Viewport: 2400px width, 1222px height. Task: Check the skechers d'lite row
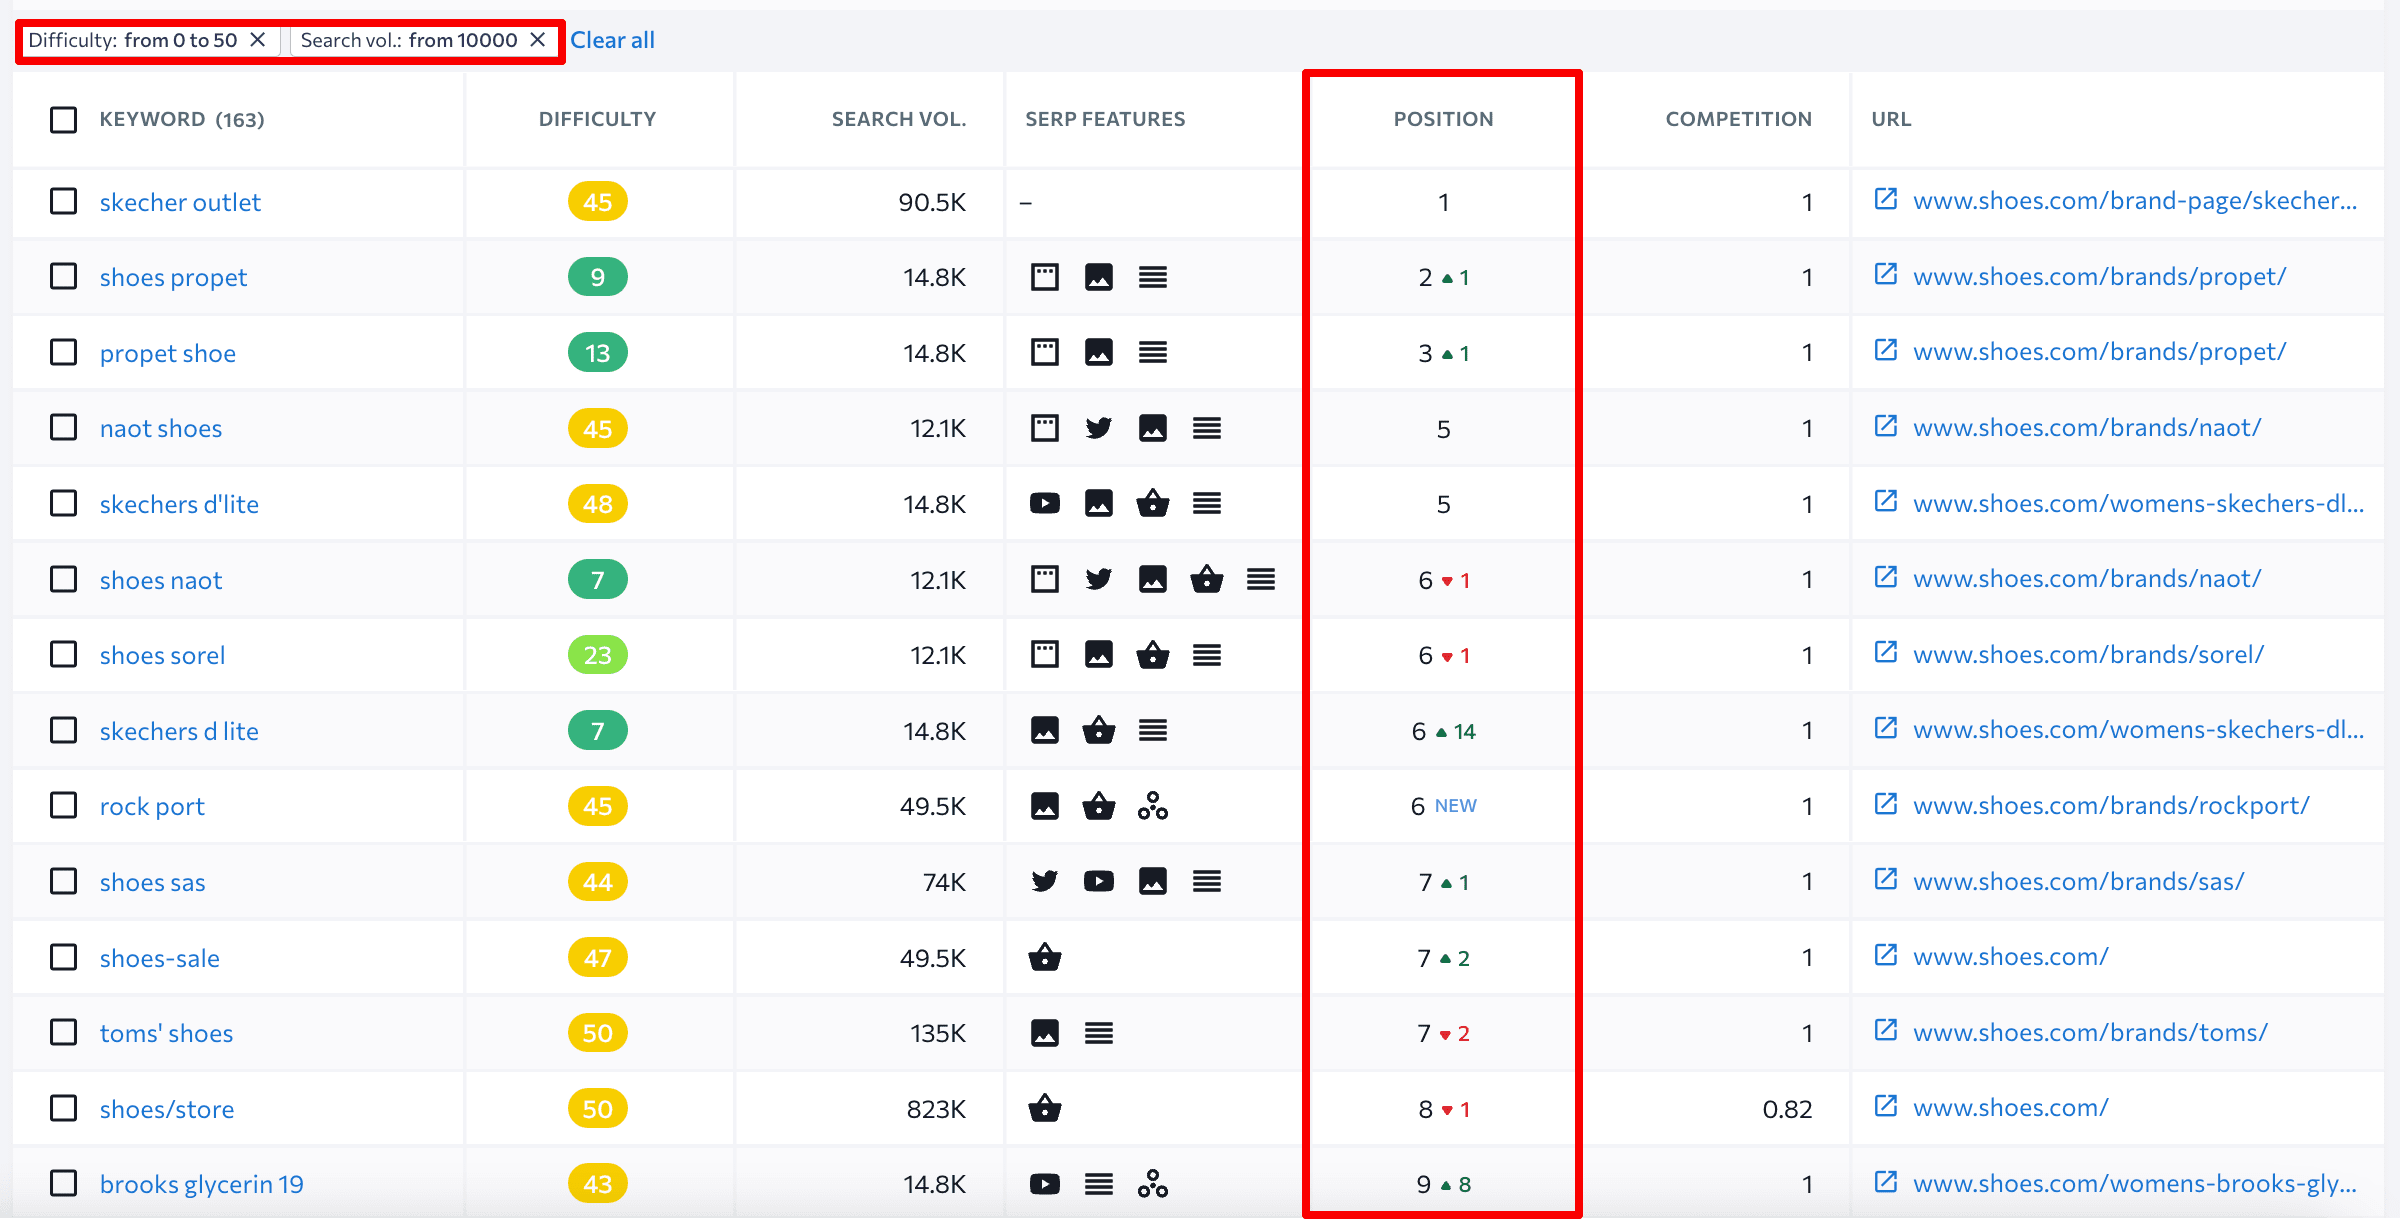click(64, 503)
